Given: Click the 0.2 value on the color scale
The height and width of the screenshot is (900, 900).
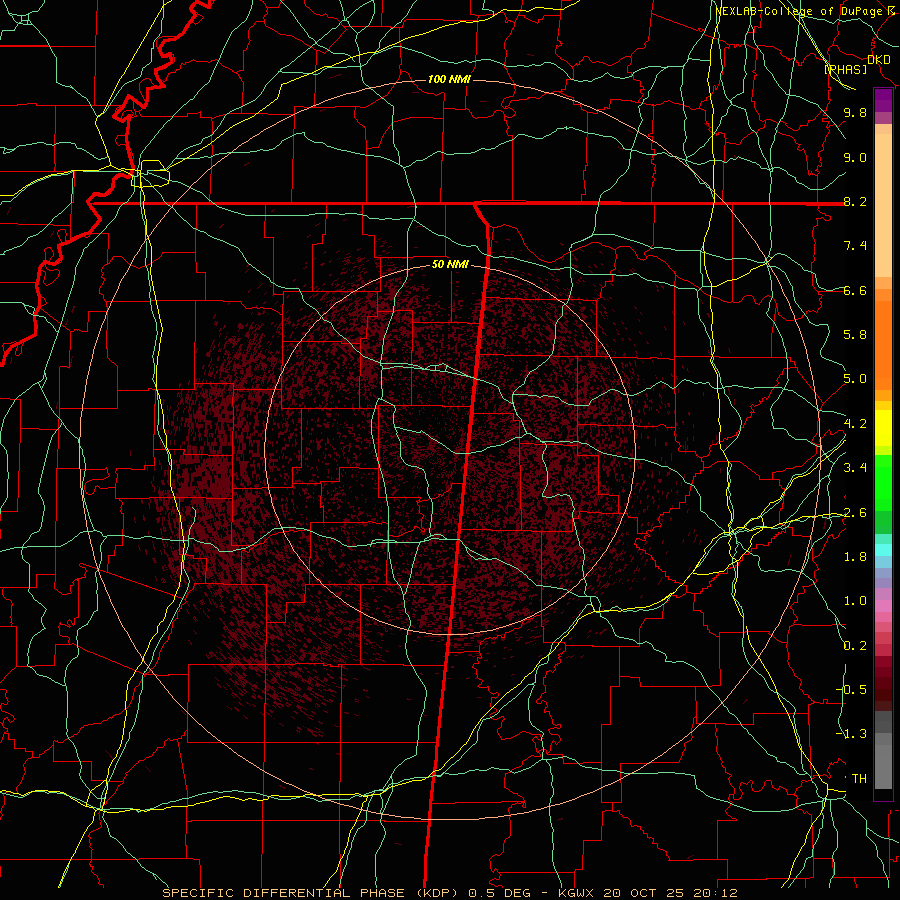Looking at the screenshot, I should (855, 646).
